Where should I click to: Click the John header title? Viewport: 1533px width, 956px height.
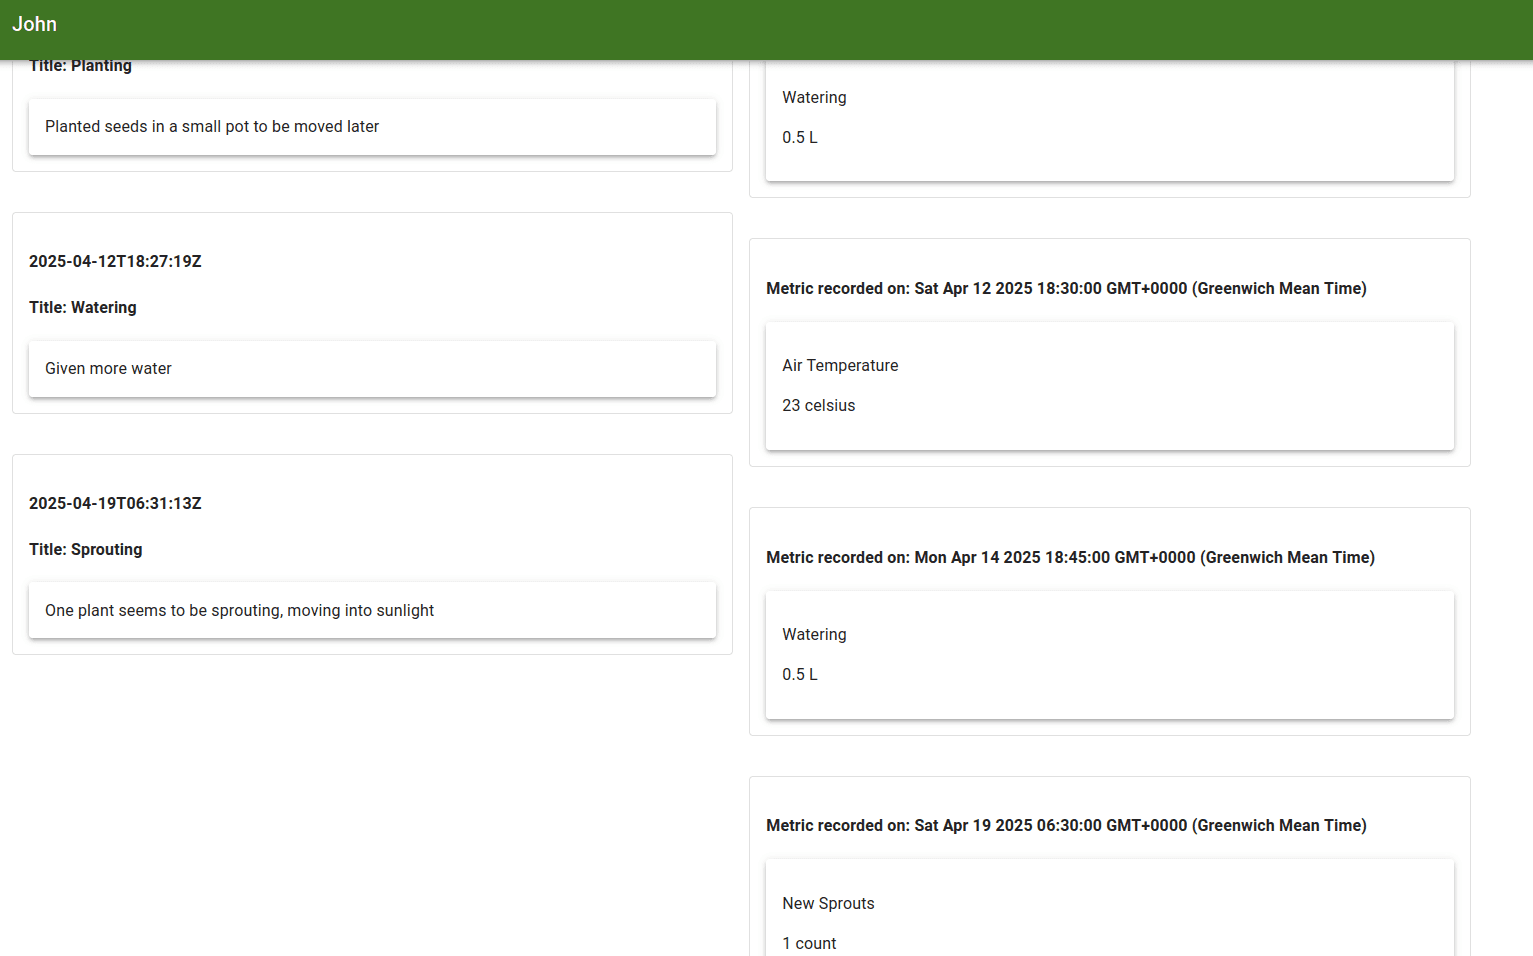click(x=34, y=24)
